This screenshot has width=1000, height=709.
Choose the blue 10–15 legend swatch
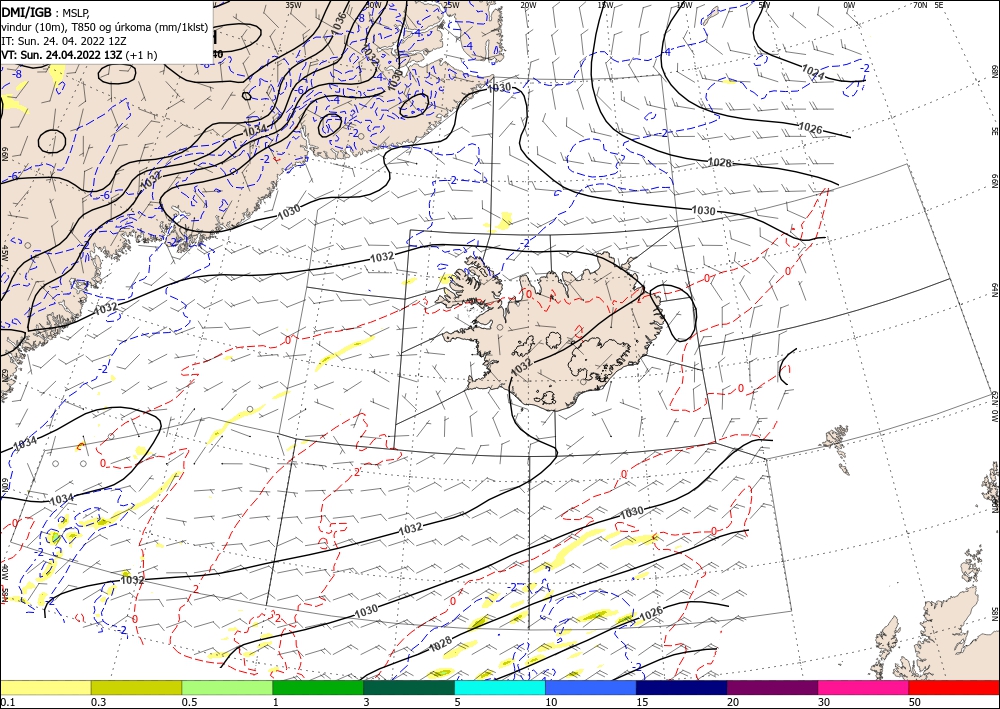(x=591, y=687)
